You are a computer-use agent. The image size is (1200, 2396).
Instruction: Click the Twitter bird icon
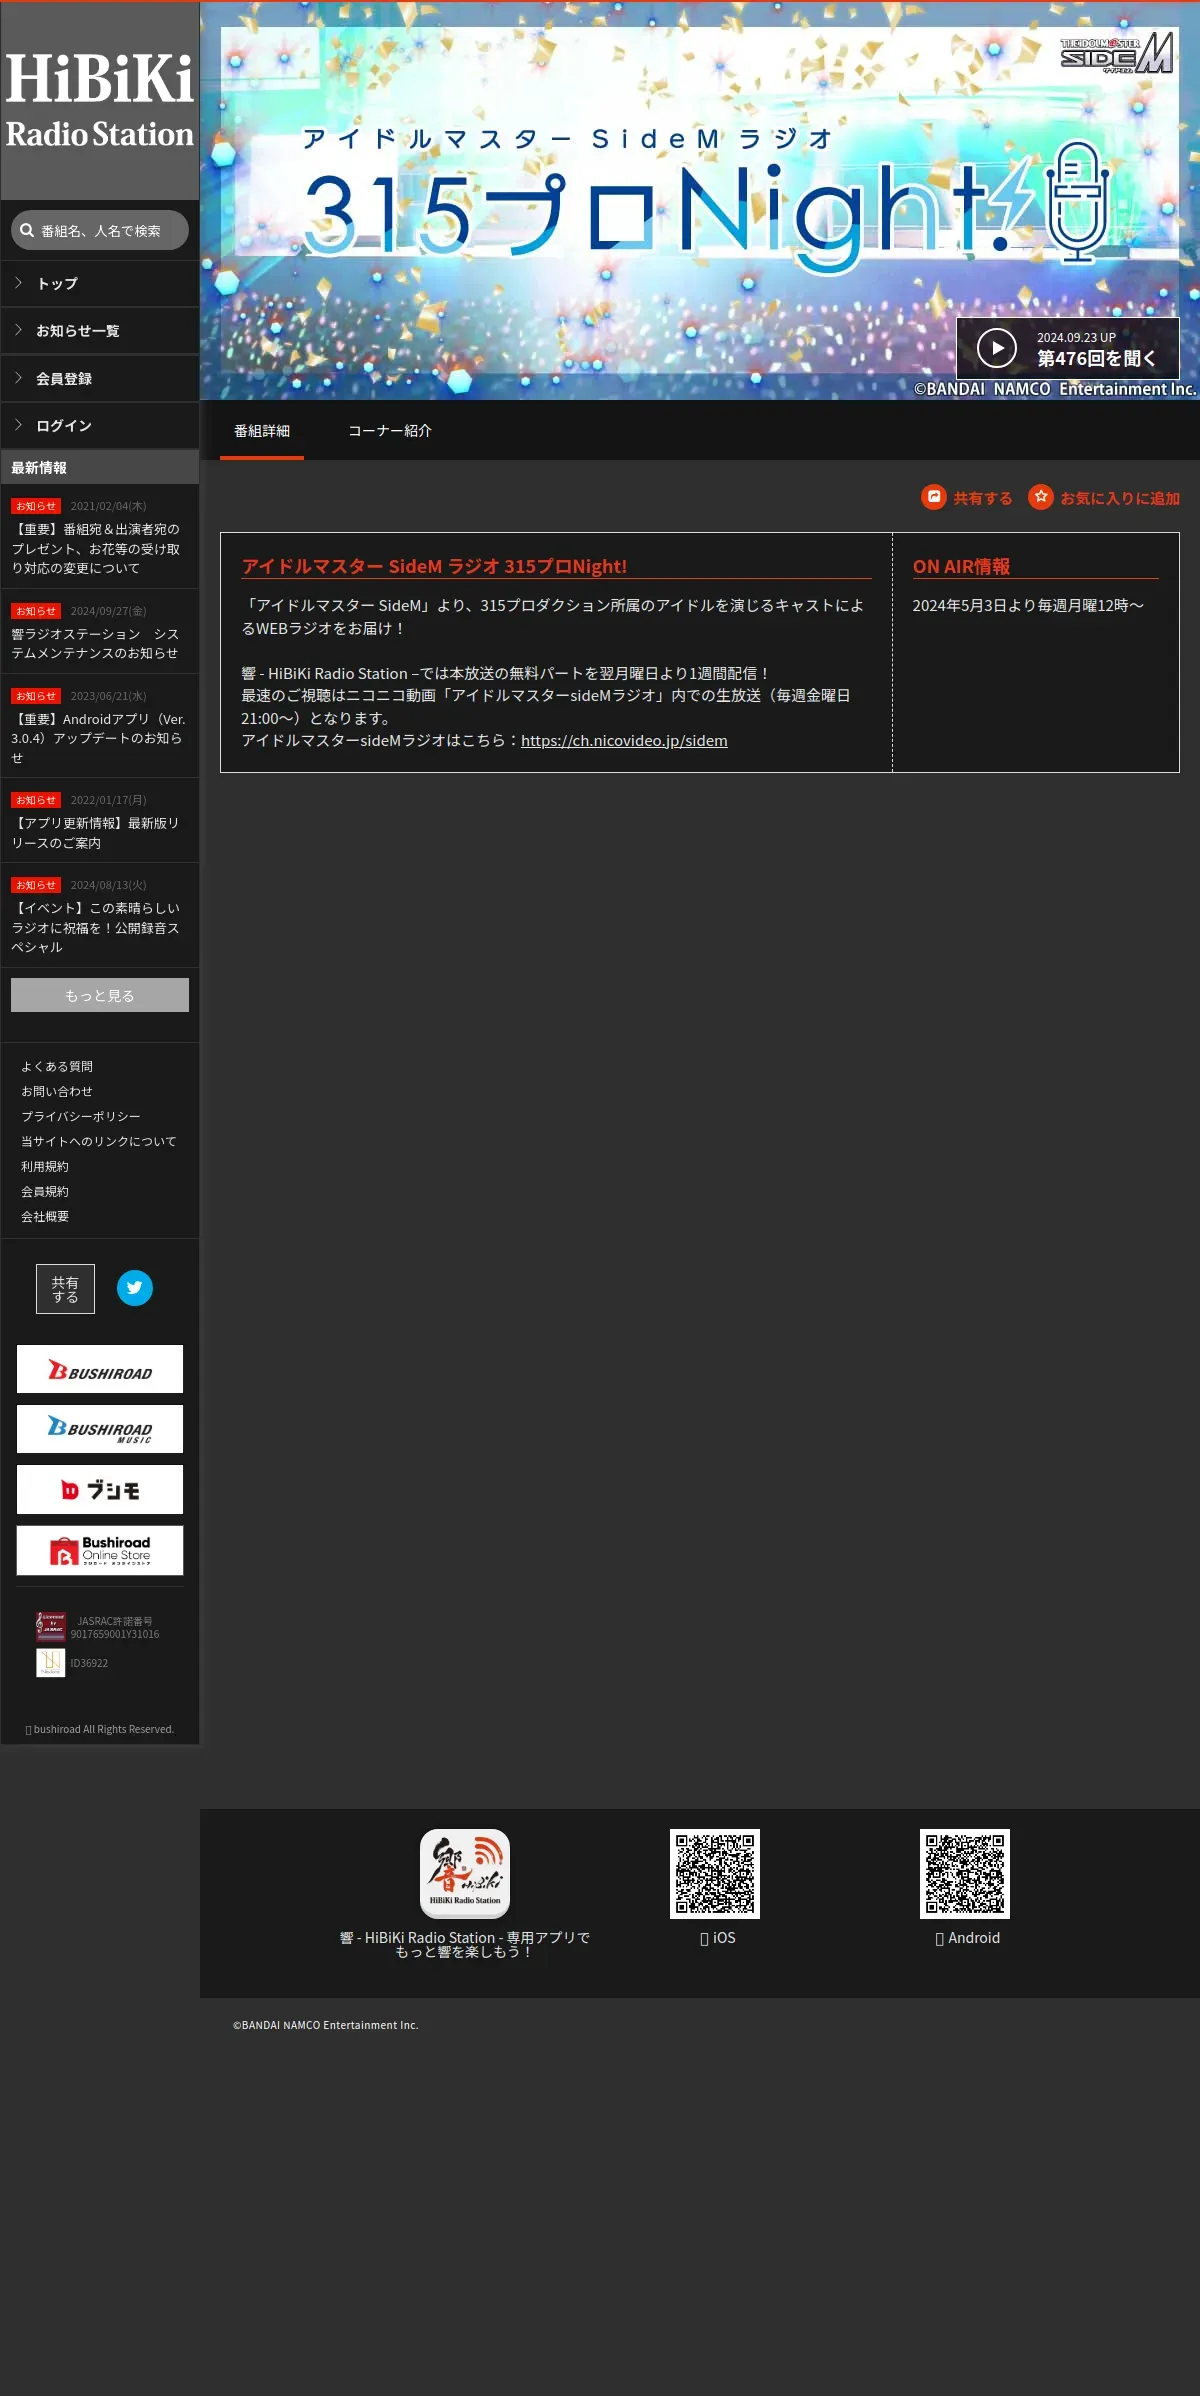click(135, 1288)
